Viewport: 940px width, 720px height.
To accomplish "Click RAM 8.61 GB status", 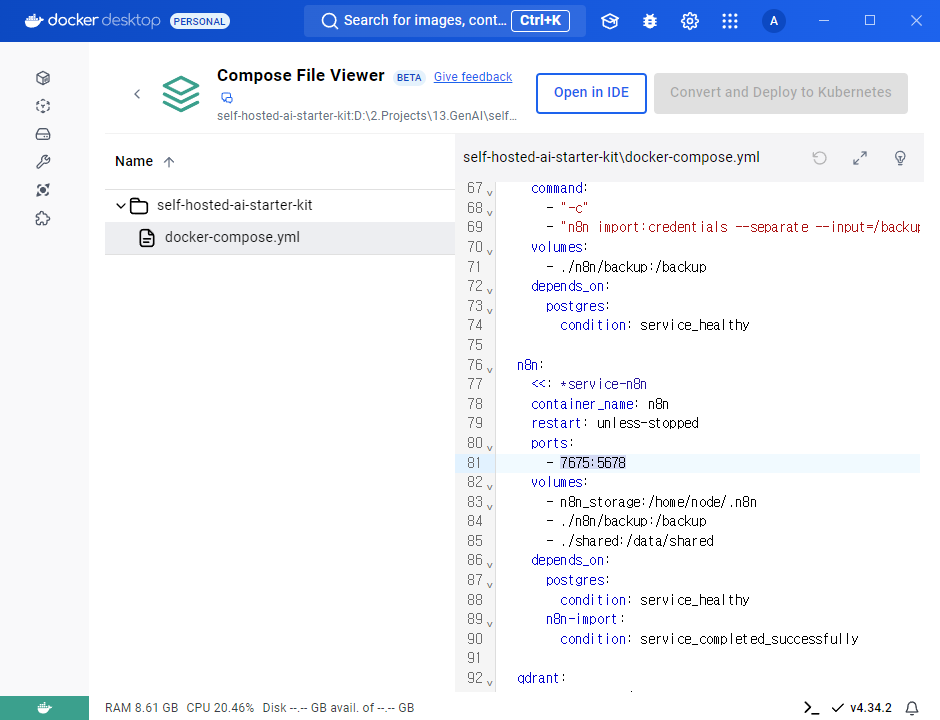I will tap(141, 708).
